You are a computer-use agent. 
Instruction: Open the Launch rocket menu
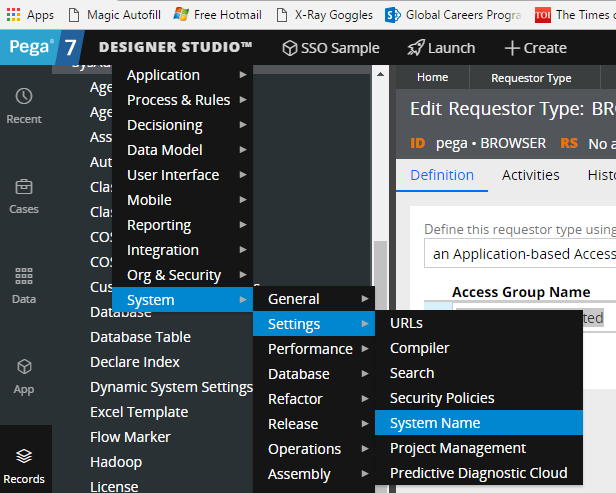point(441,48)
